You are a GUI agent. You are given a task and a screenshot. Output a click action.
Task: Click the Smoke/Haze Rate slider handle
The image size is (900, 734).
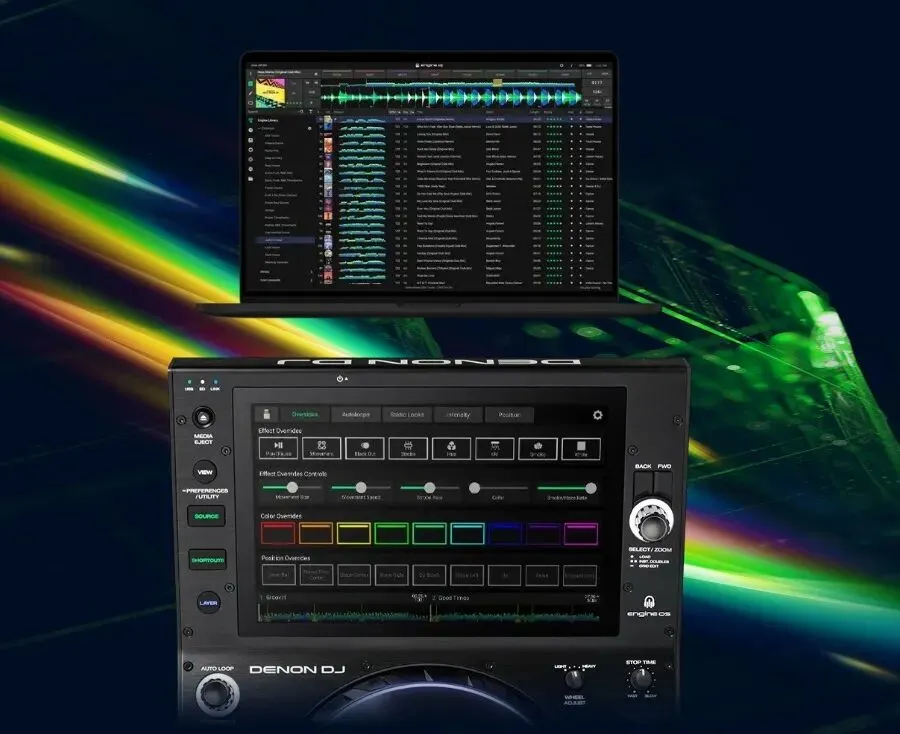click(591, 488)
